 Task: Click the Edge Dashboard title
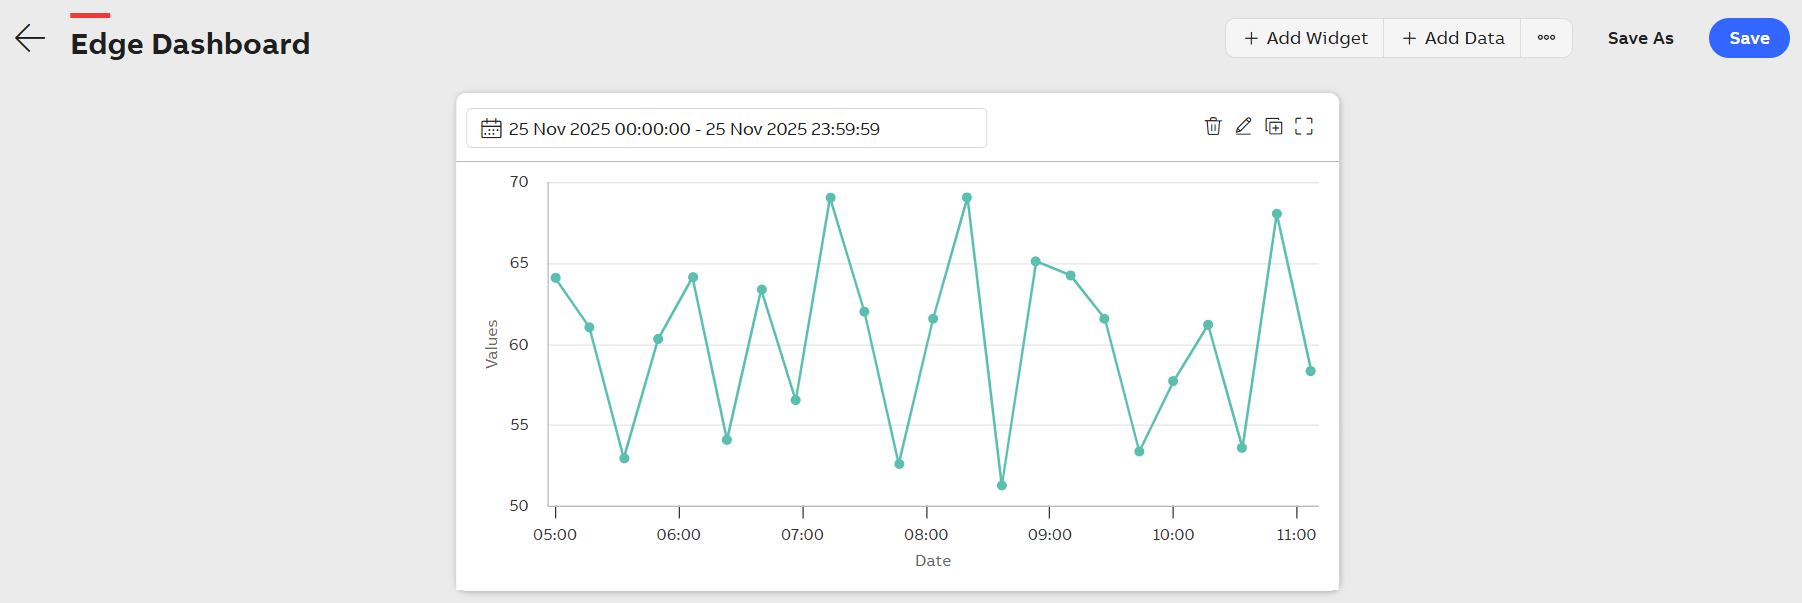190,44
